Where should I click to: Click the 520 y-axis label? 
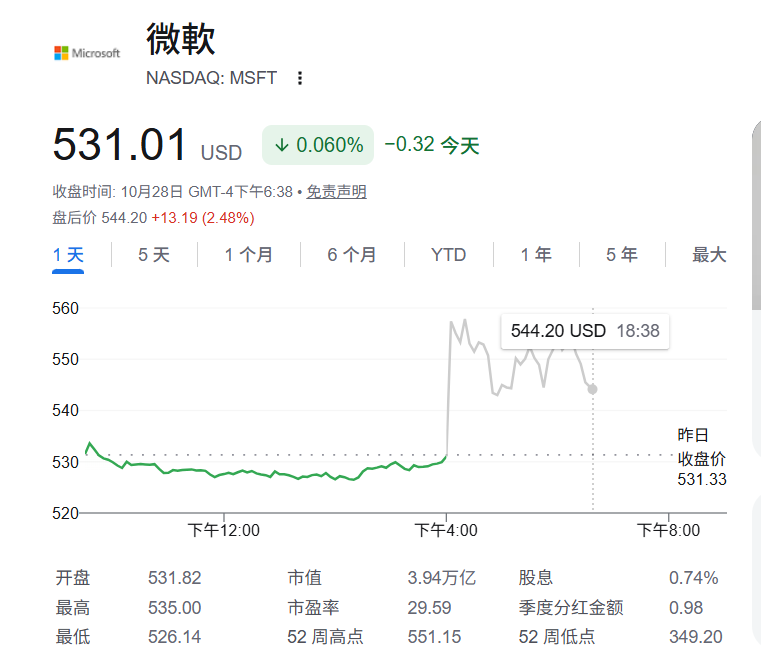(66, 513)
